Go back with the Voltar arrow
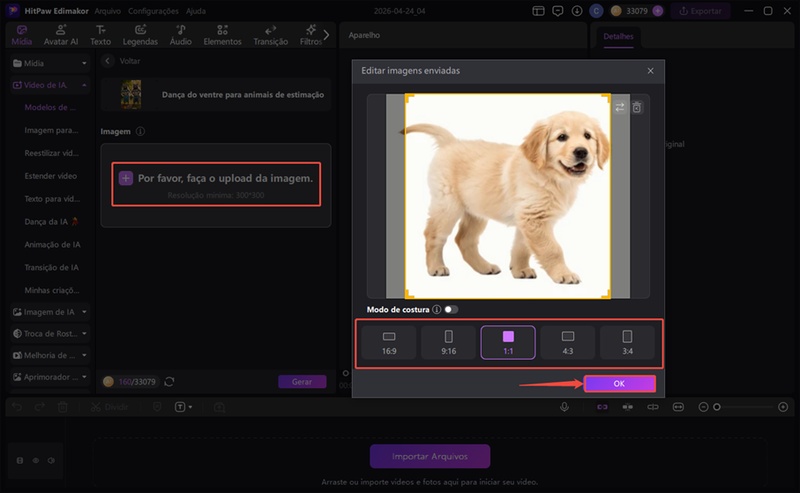The image size is (800, 493). pyautogui.click(x=107, y=61)
